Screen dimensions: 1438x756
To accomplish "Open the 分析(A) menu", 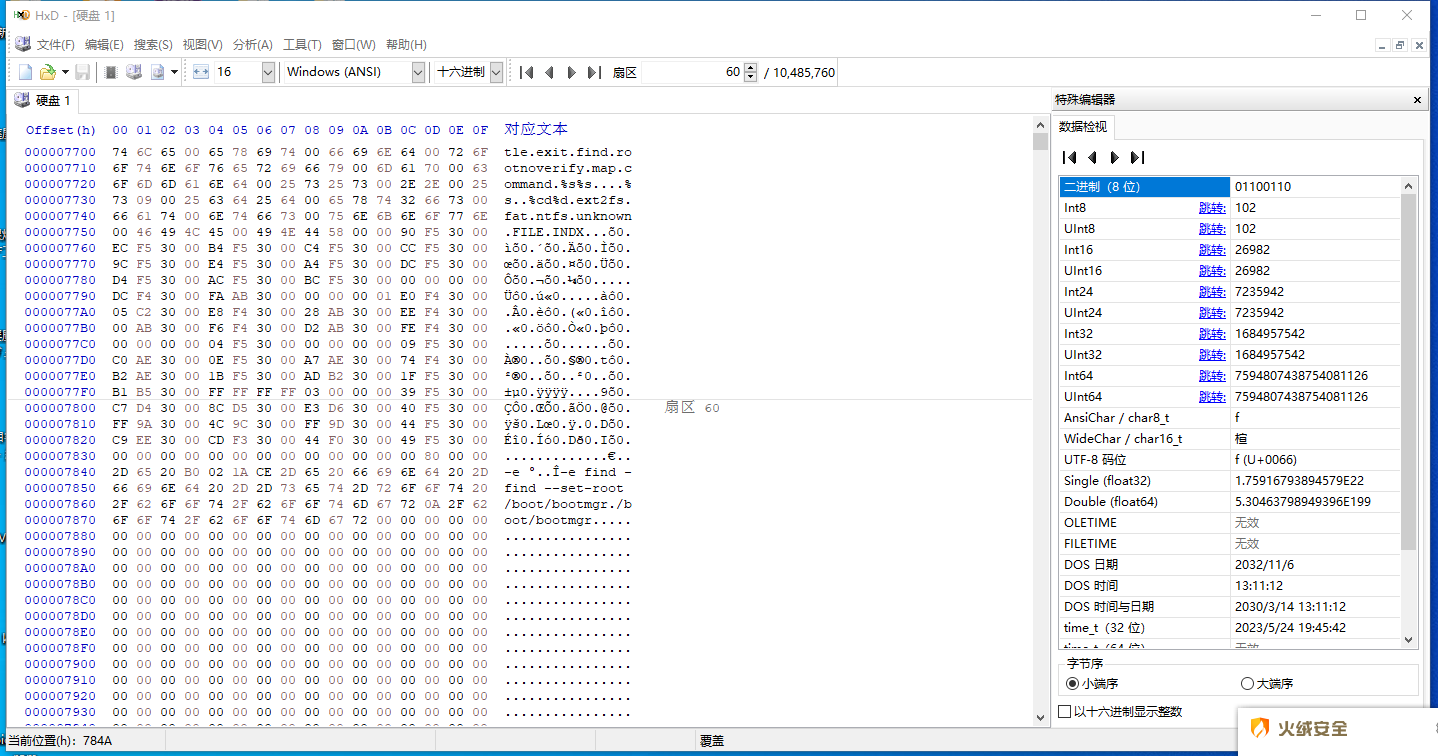I will [x=252, y=45].
